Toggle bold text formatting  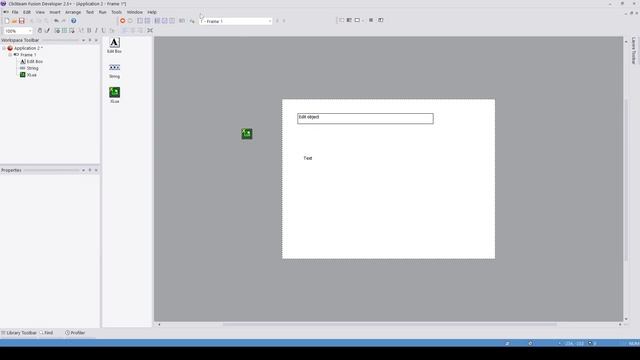point(89,31)
